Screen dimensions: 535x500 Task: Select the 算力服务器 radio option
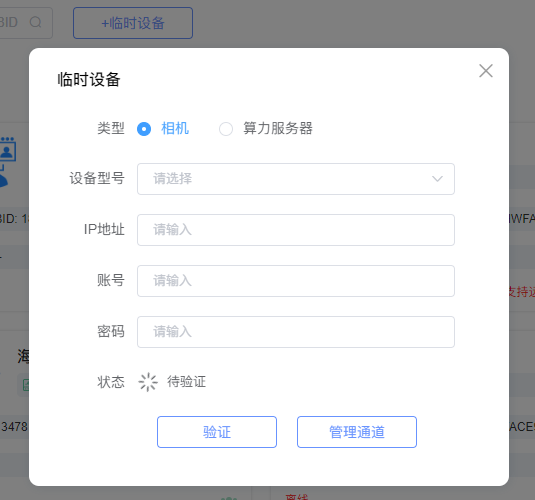click(226, 129)
